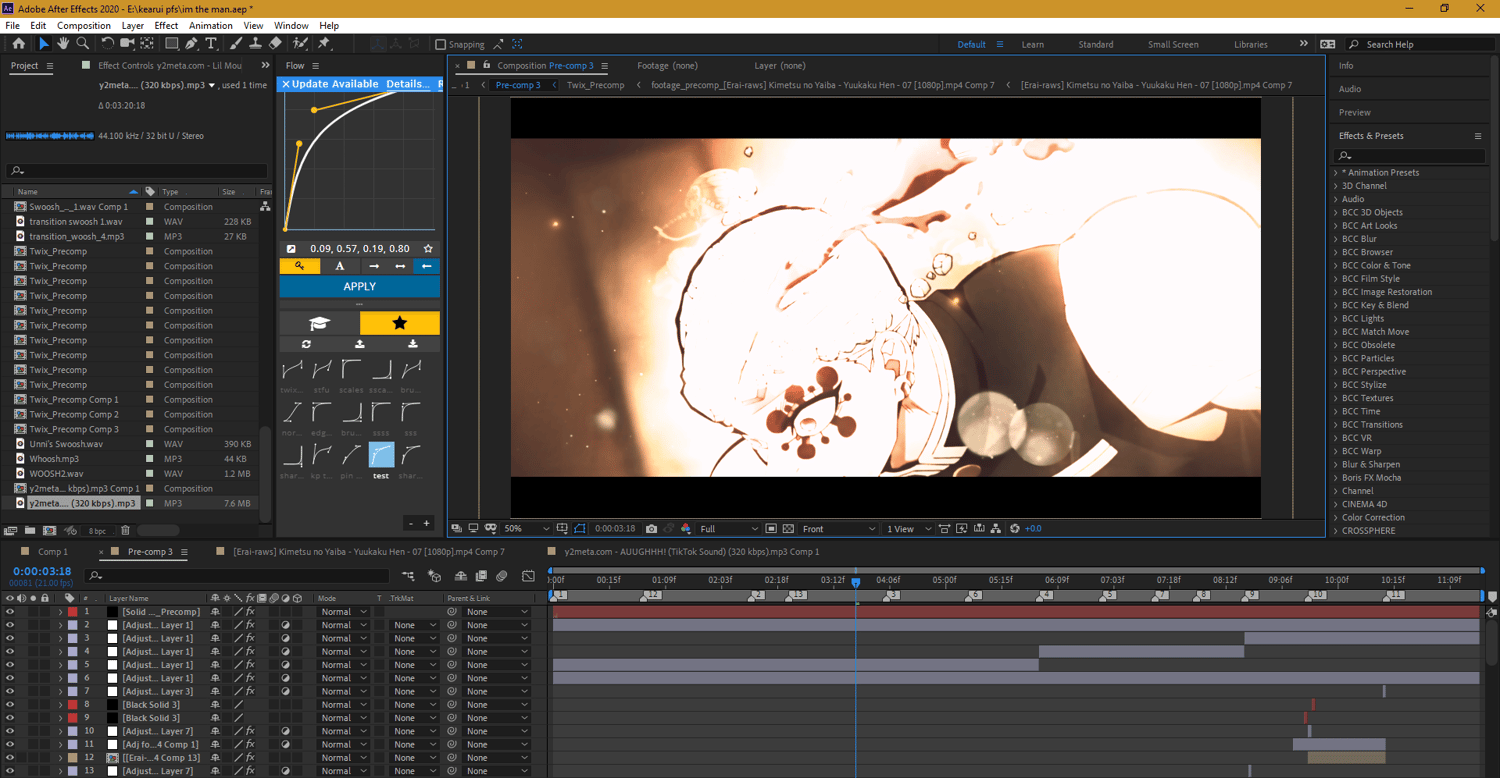Click the Flow star favorites button
Screen dimensions: 1500x778
click(400, 323)
